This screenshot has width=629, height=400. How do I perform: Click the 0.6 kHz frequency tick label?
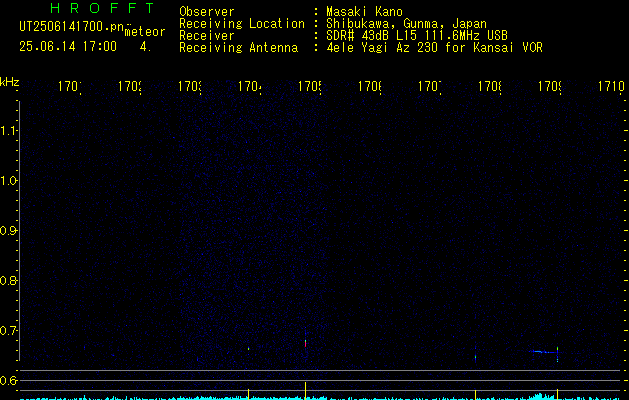8,380
